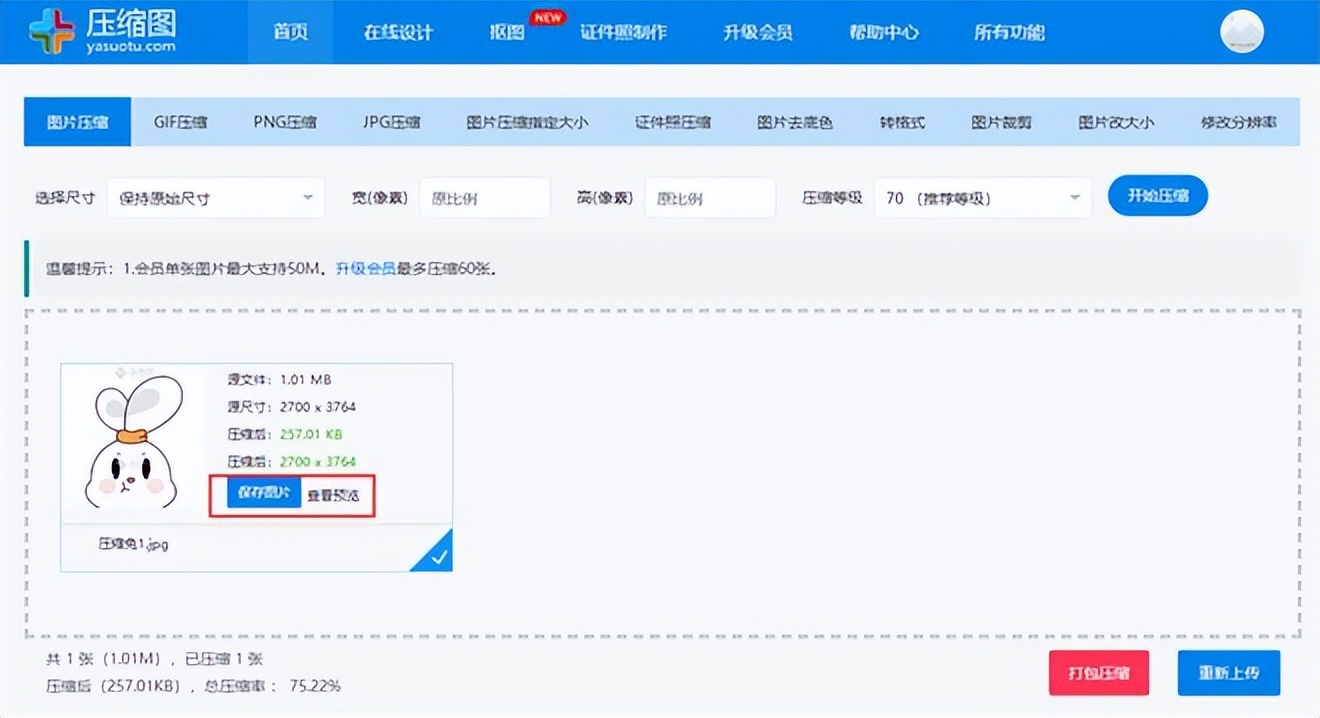The height and width of the screenshot is (718, 1320).
Task: Open 所有功能 in the top navigation
Action: point(1008,32)
